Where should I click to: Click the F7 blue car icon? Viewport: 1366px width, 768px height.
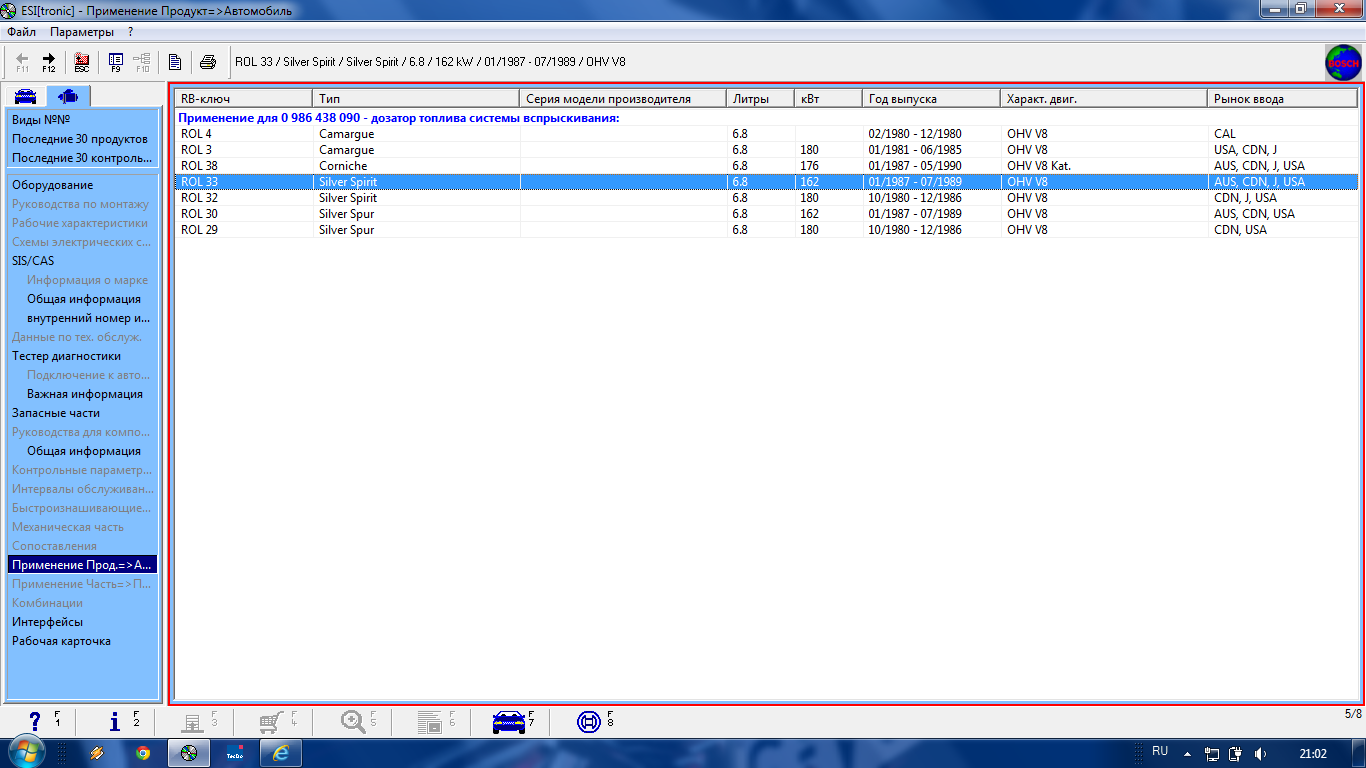tap(514, 721)
